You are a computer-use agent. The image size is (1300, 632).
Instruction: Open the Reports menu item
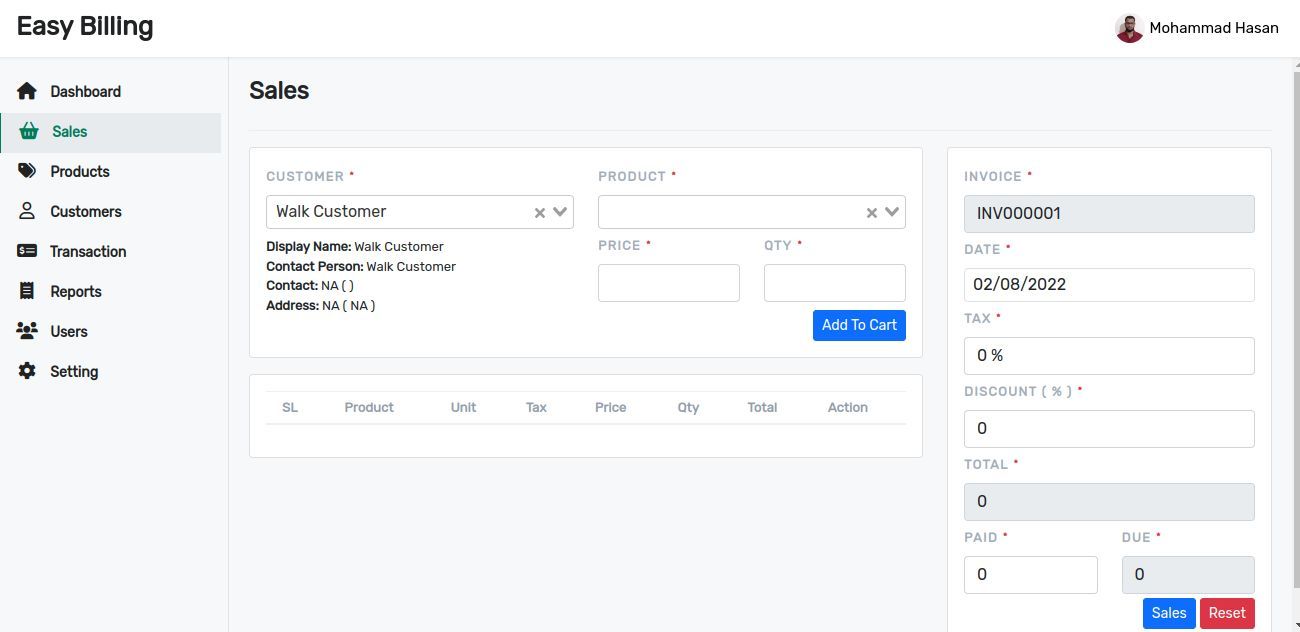pos(76,291)
